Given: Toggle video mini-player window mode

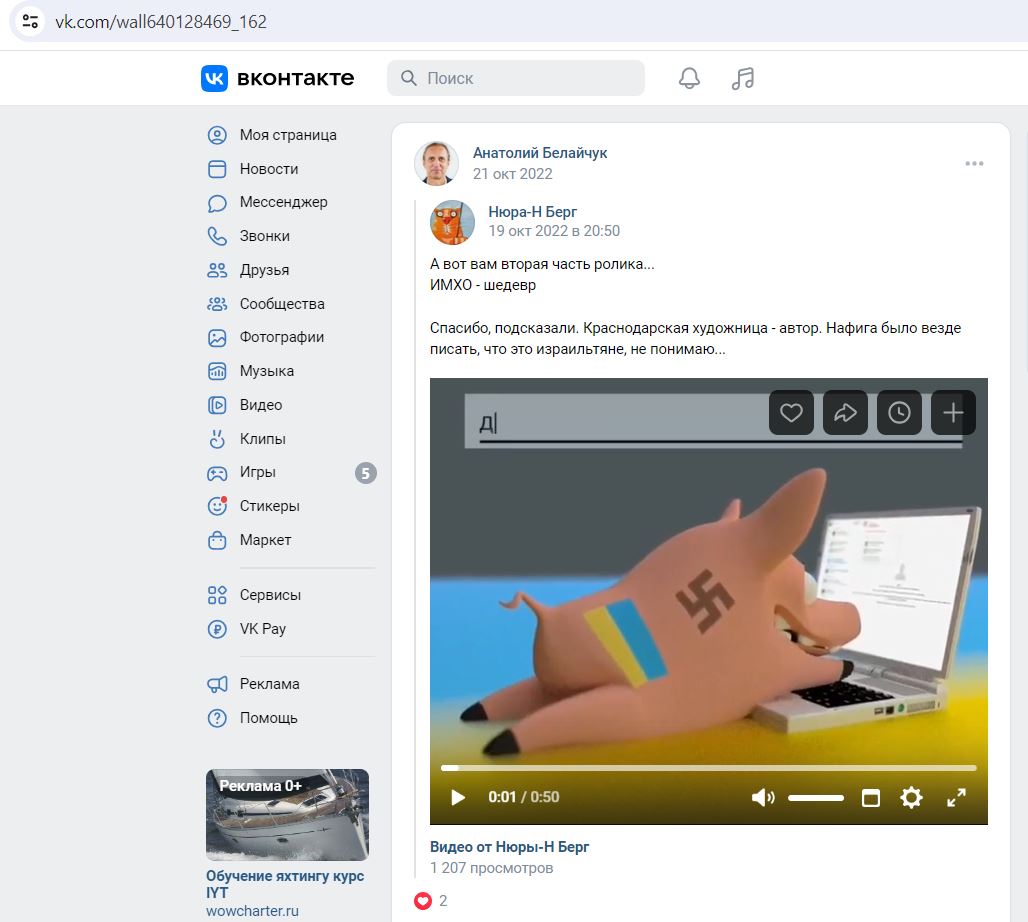Looking at the screenshot, I should click(871, 798).
